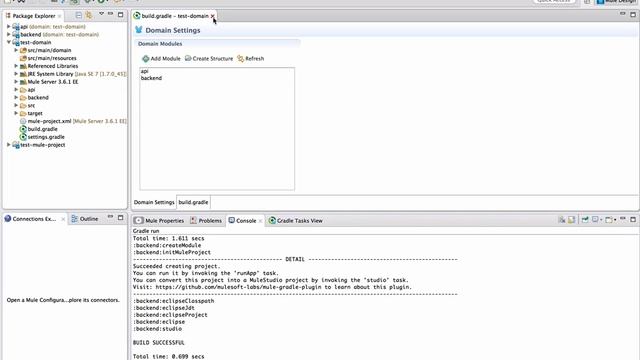The width and height of the screenshot is (640, 360).
Task: Collapse the test-domain project
Action: pos(8,42)
